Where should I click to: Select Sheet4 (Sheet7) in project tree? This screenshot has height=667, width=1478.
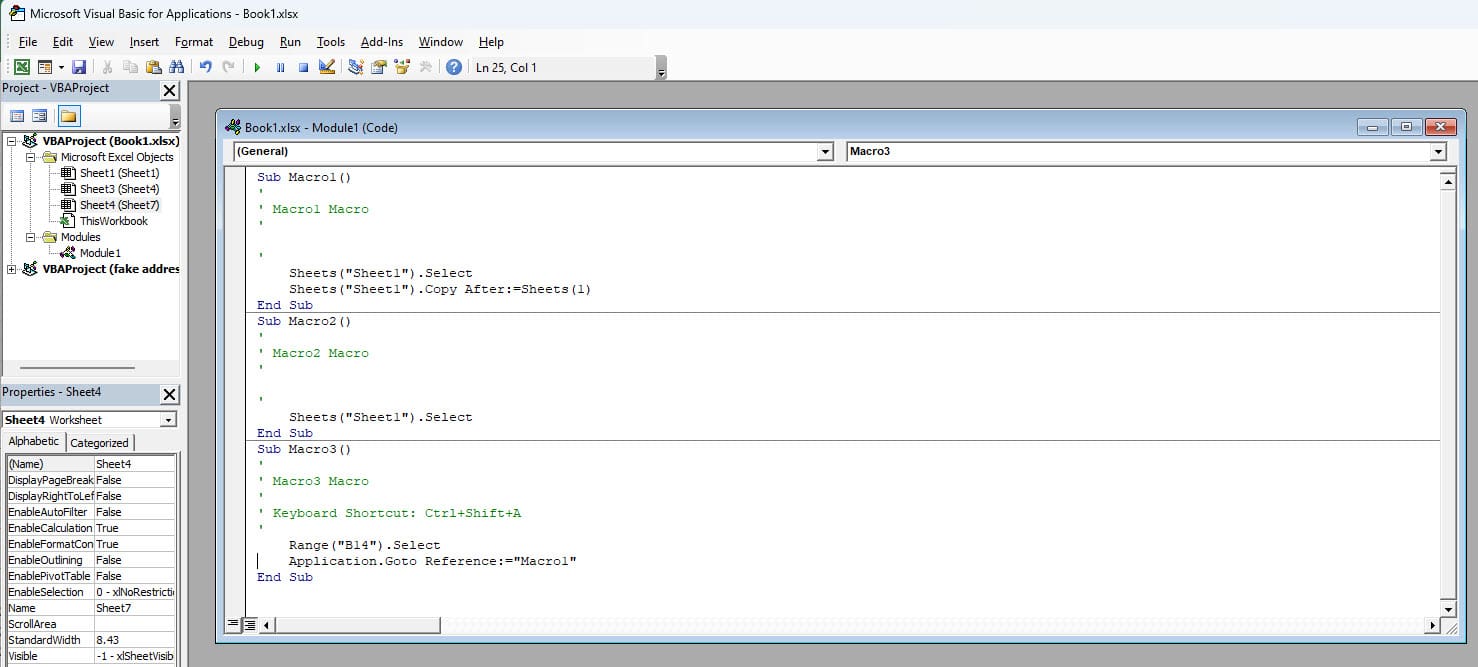[119, 205]
